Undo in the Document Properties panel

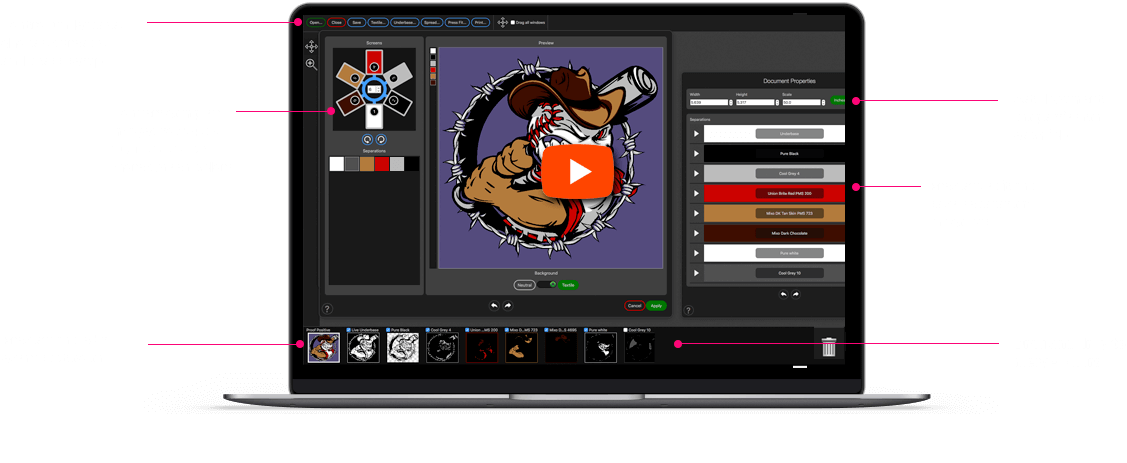point(783,294)
